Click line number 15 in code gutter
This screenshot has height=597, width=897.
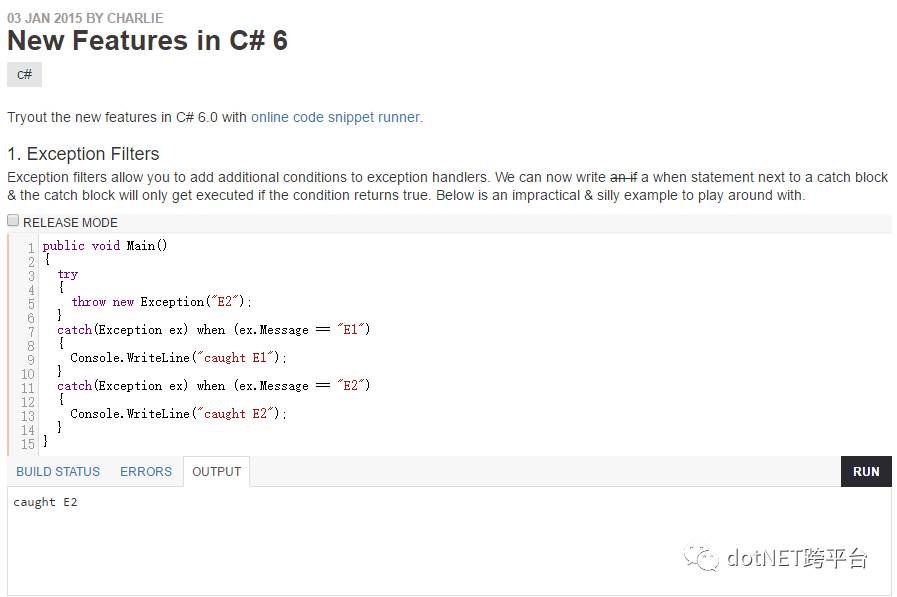pos(28,444)
